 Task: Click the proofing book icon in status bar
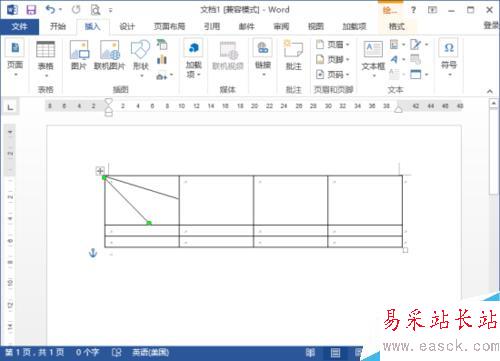click(116, 352)
